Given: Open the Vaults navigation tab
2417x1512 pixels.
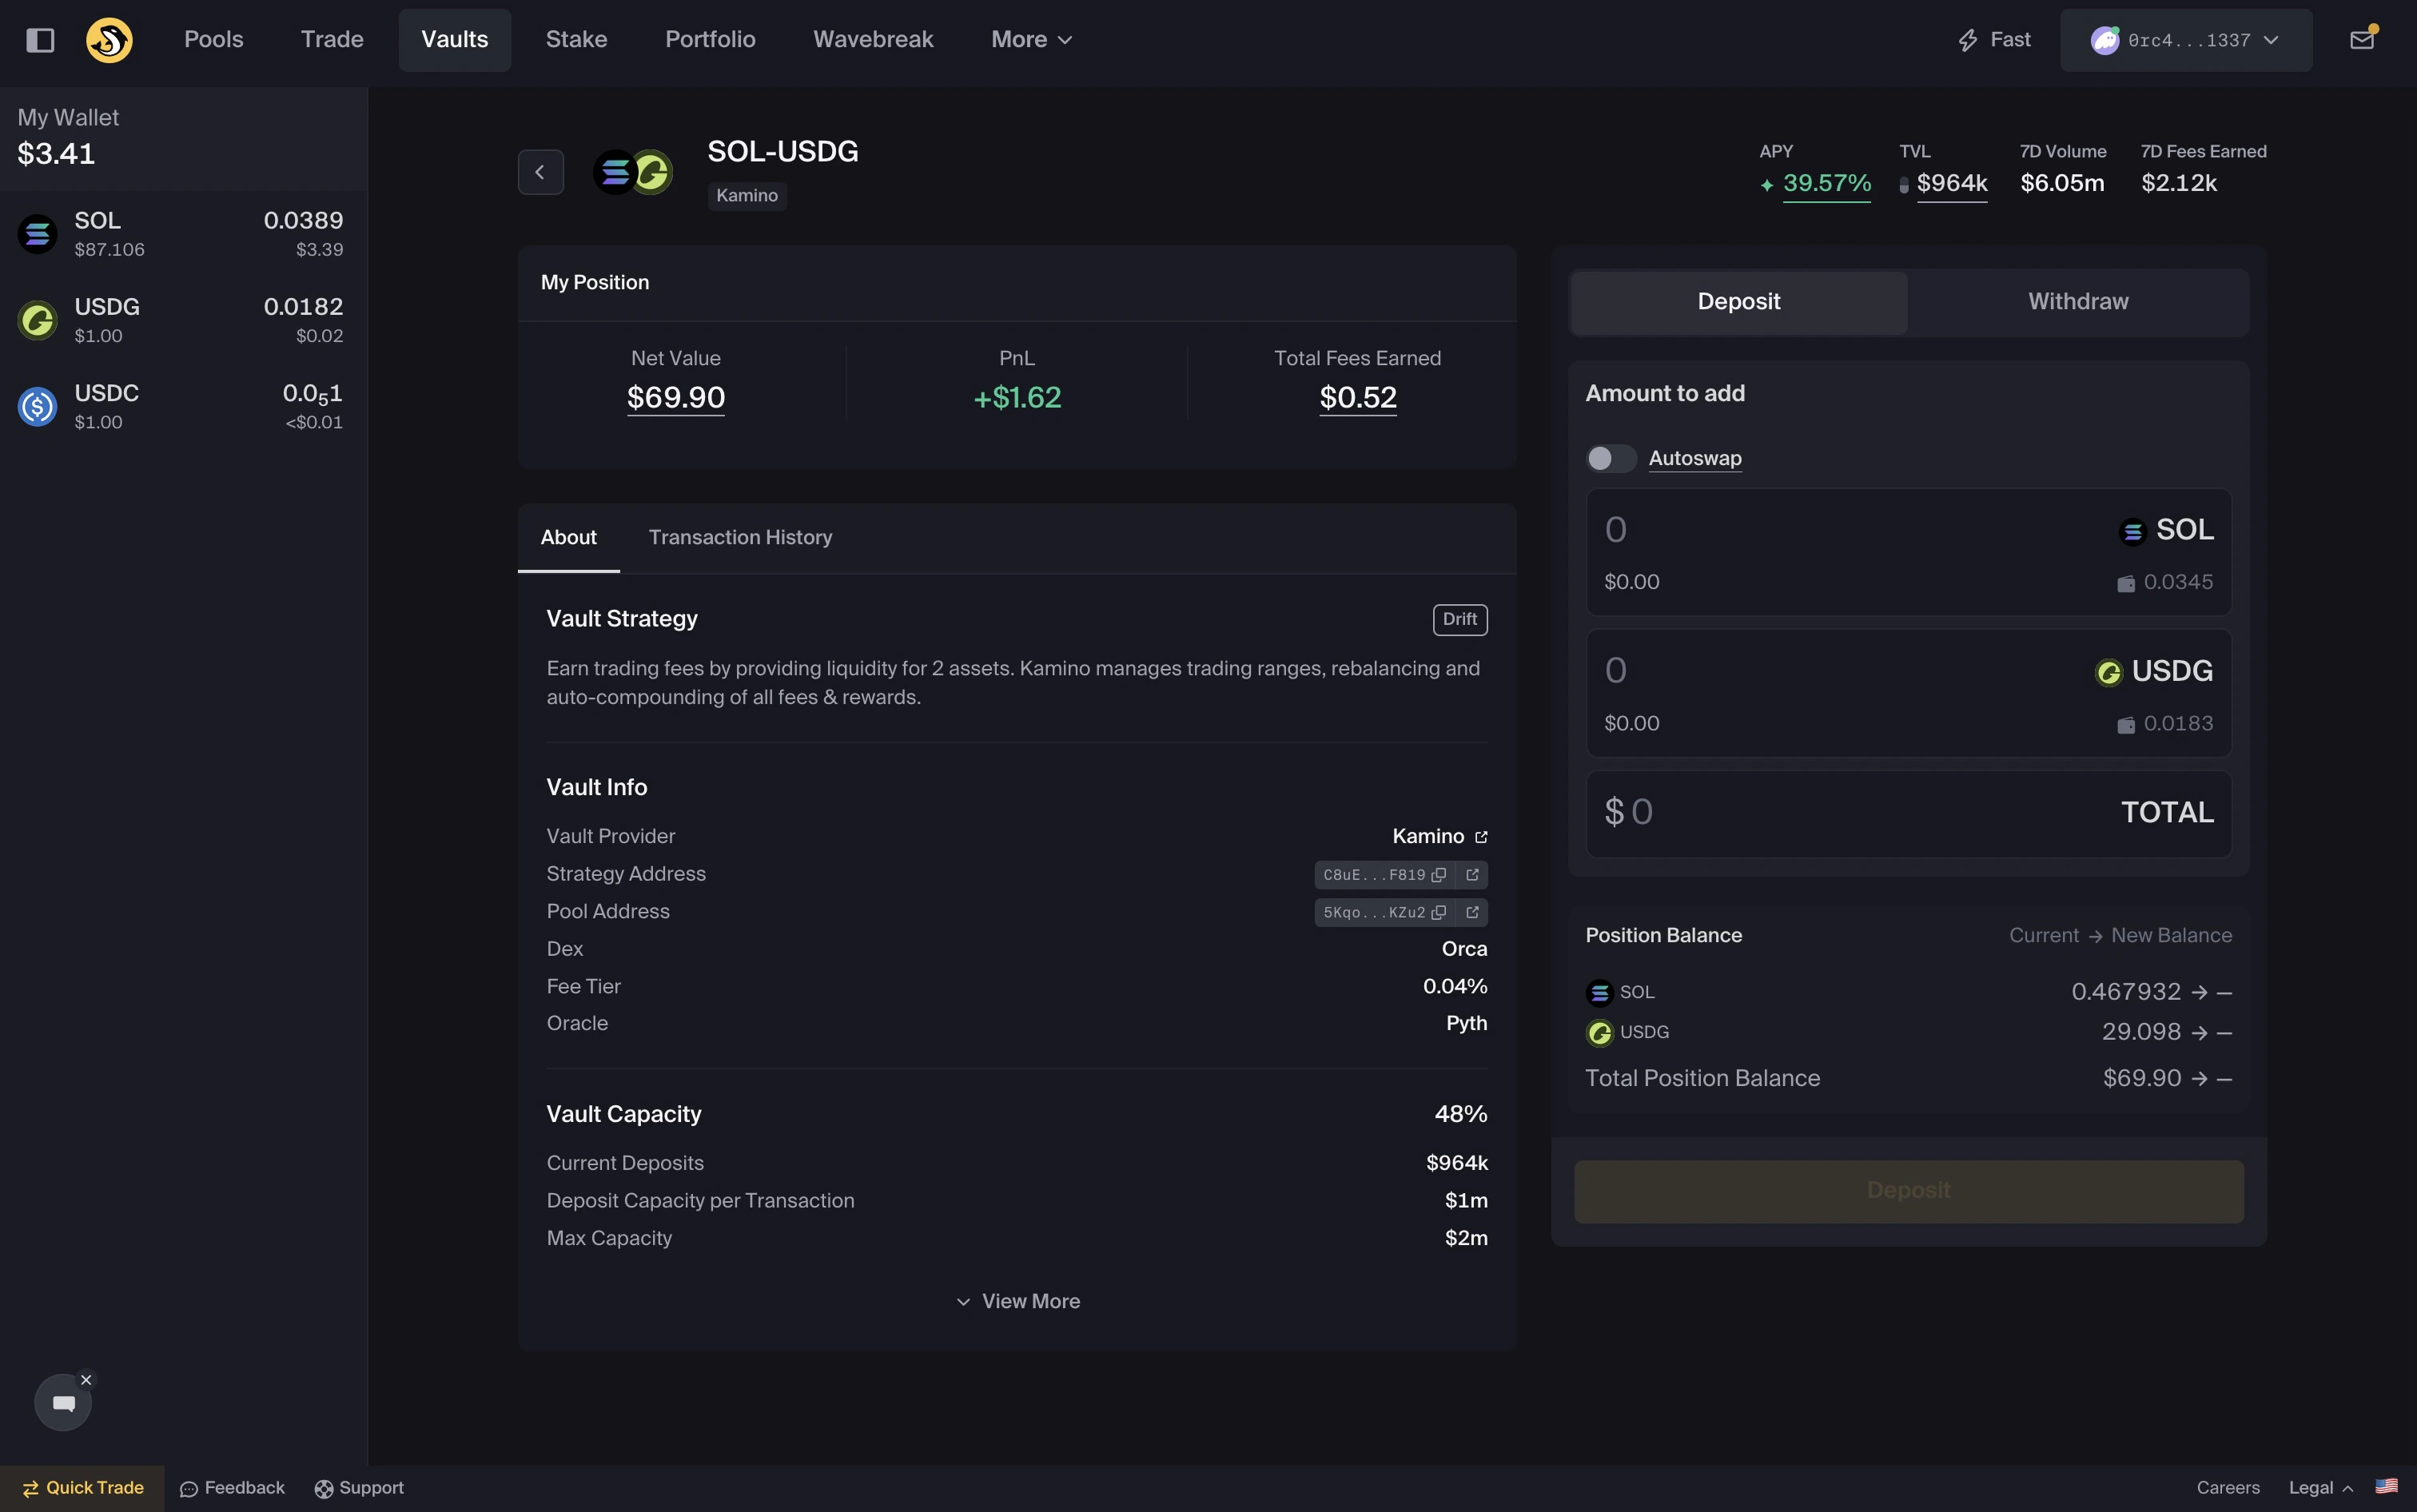Looking at the screenshot, I should [x=455, y=40].
